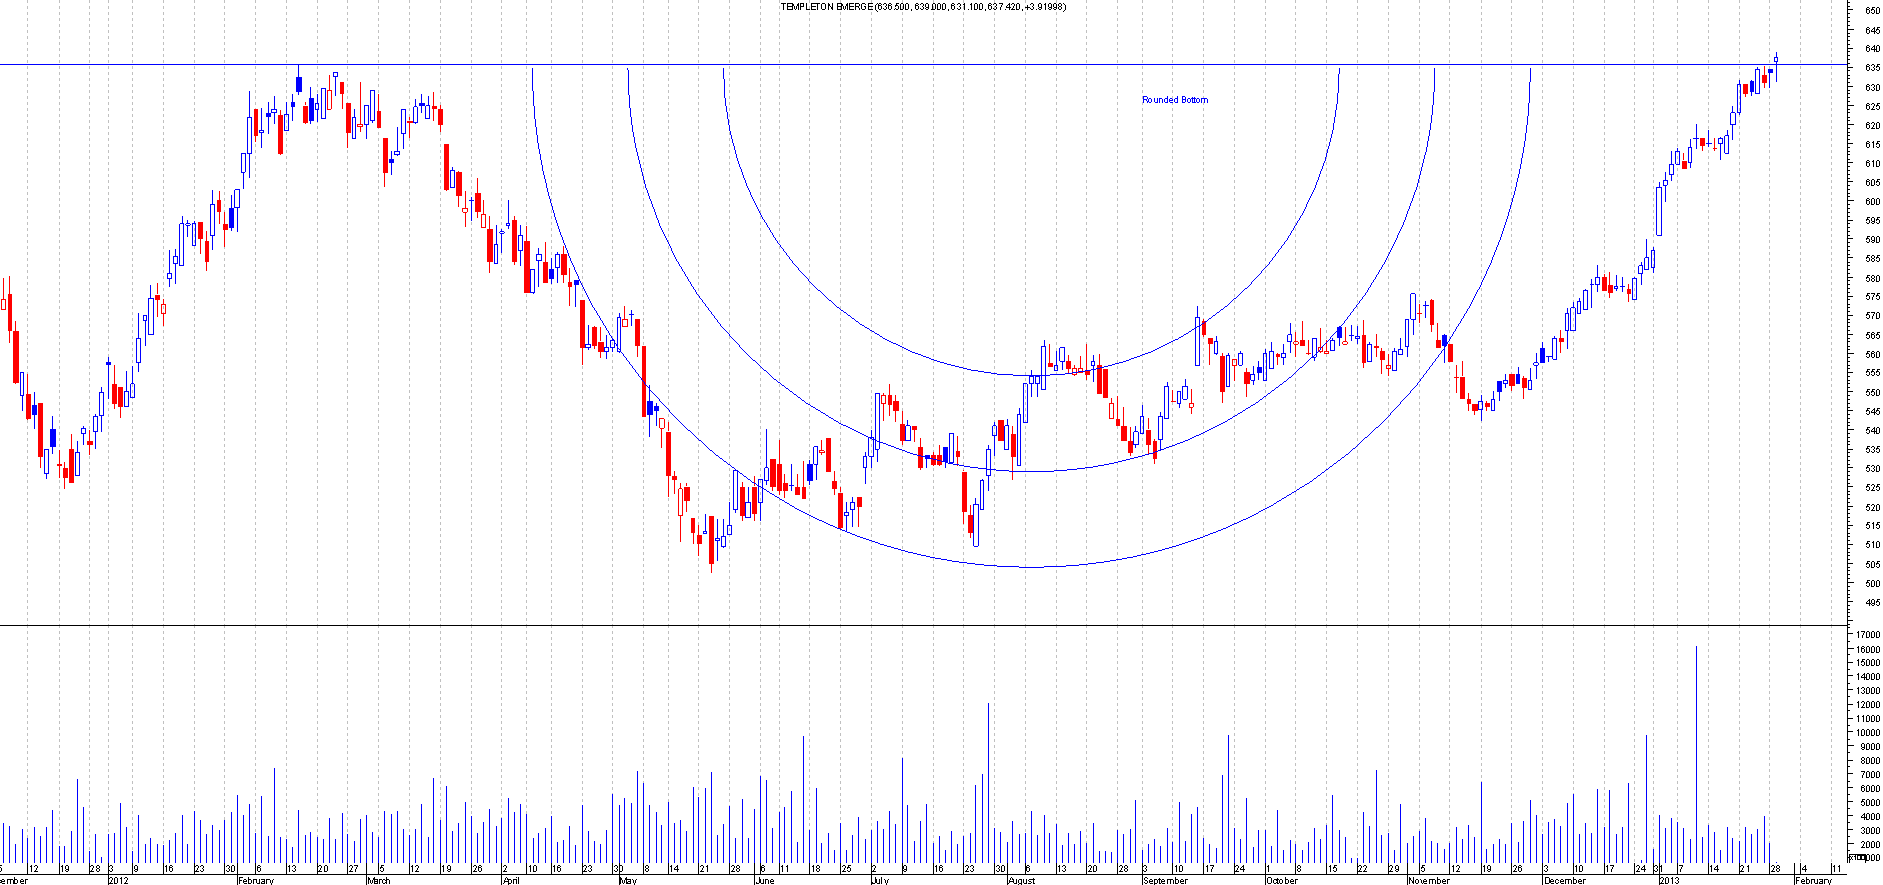Click the 2013 year label on the time axis
This screenshot has width=1883, height=885.
click(1669, 881)
